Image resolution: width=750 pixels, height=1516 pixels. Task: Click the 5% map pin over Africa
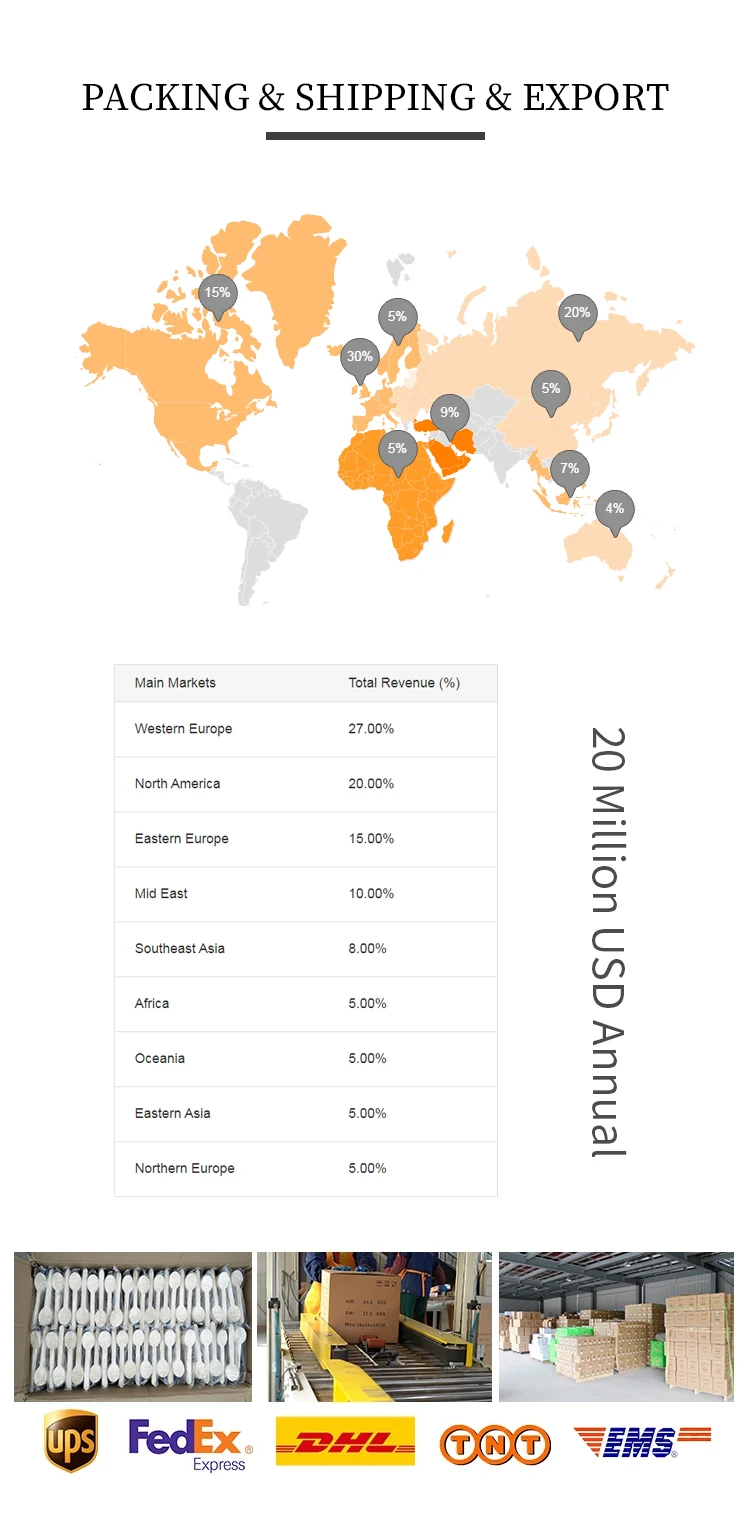point(397,449)
